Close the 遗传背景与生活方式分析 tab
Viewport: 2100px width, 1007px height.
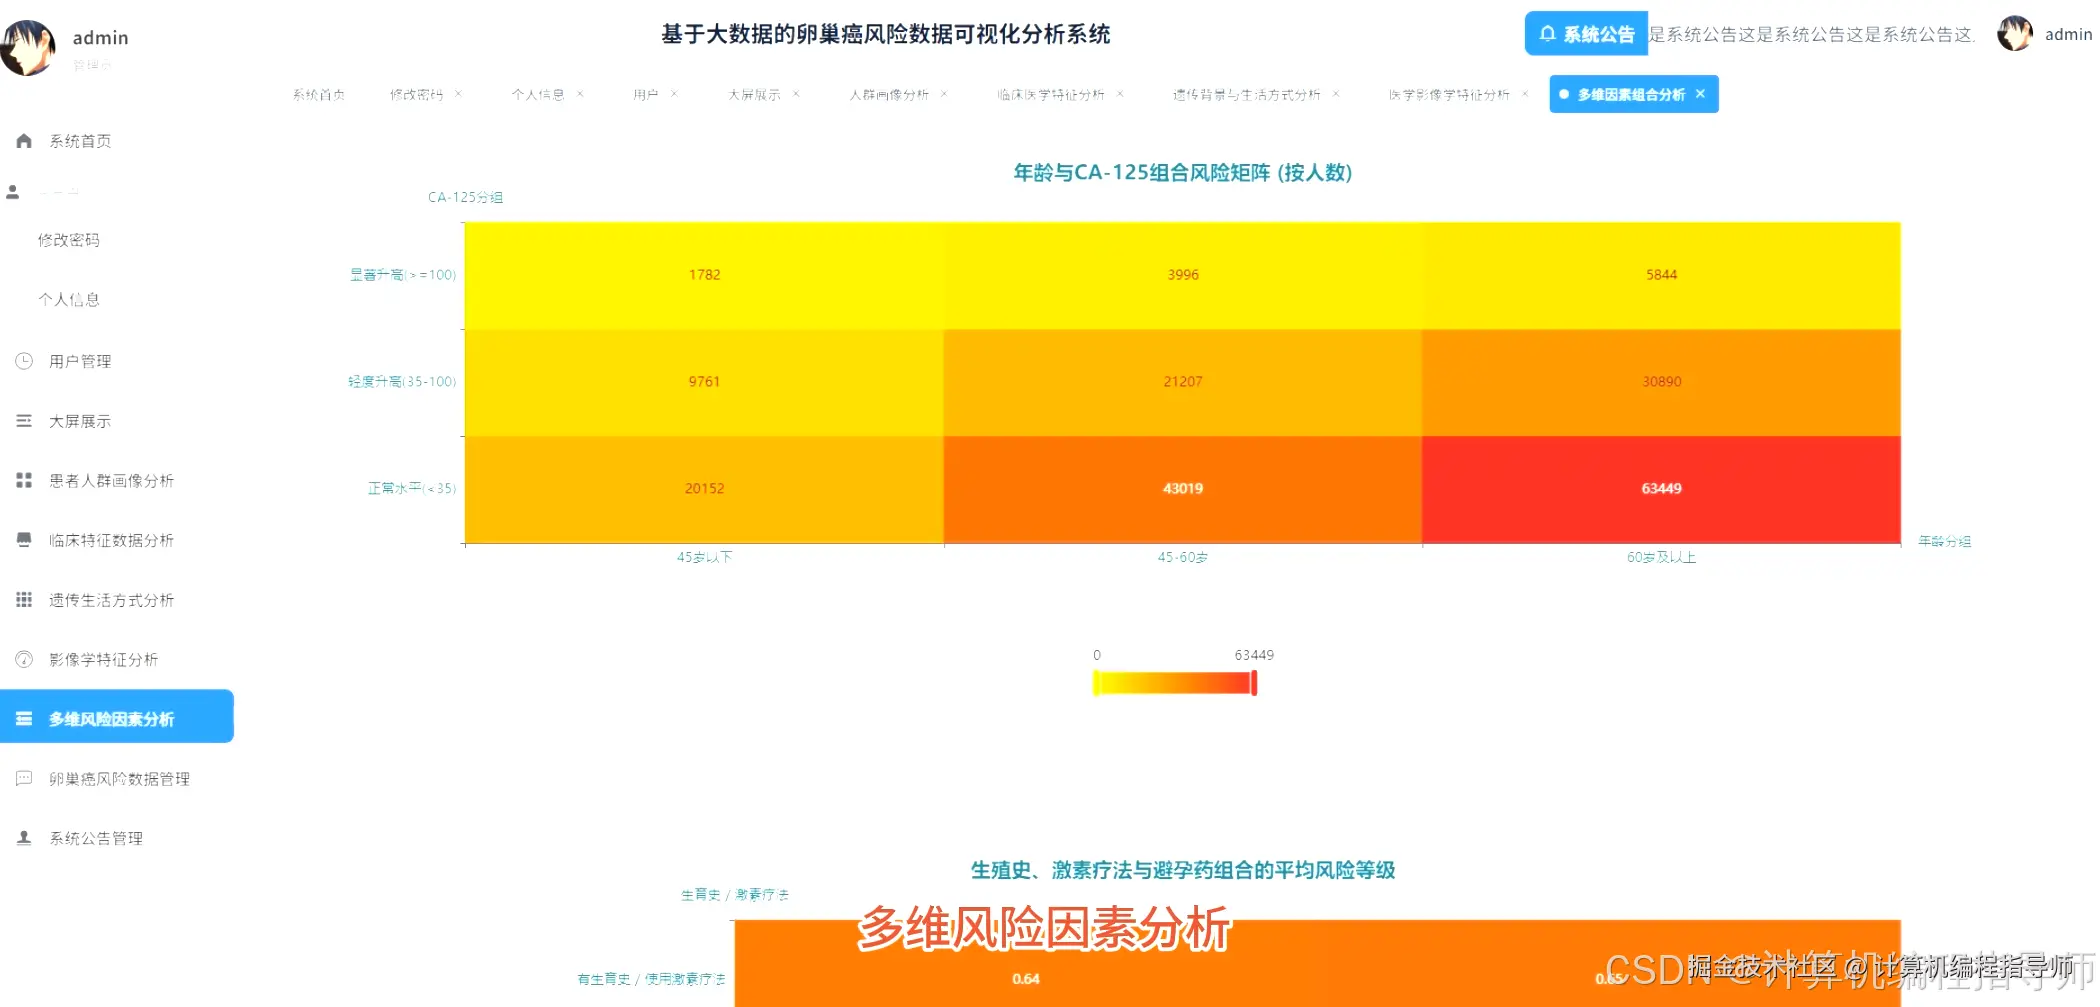pyautogui.click(x=1336, y=94)
